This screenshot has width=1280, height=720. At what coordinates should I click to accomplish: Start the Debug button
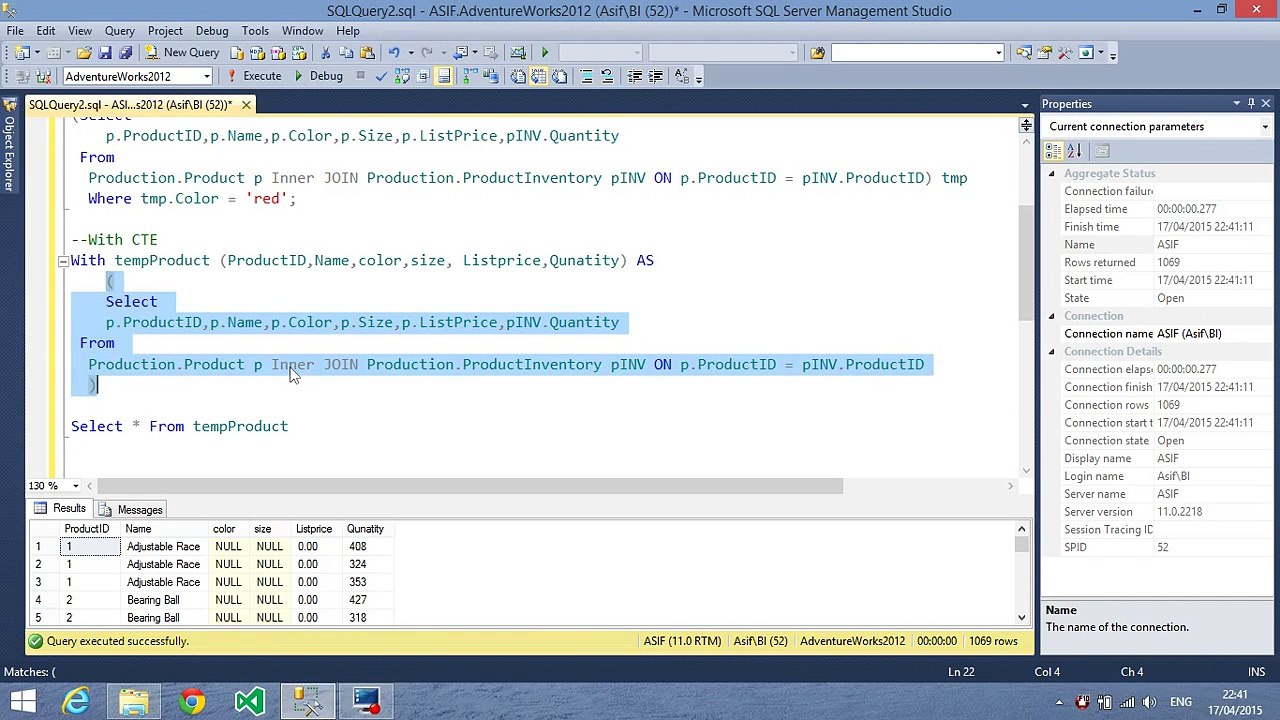pos(319,76)
